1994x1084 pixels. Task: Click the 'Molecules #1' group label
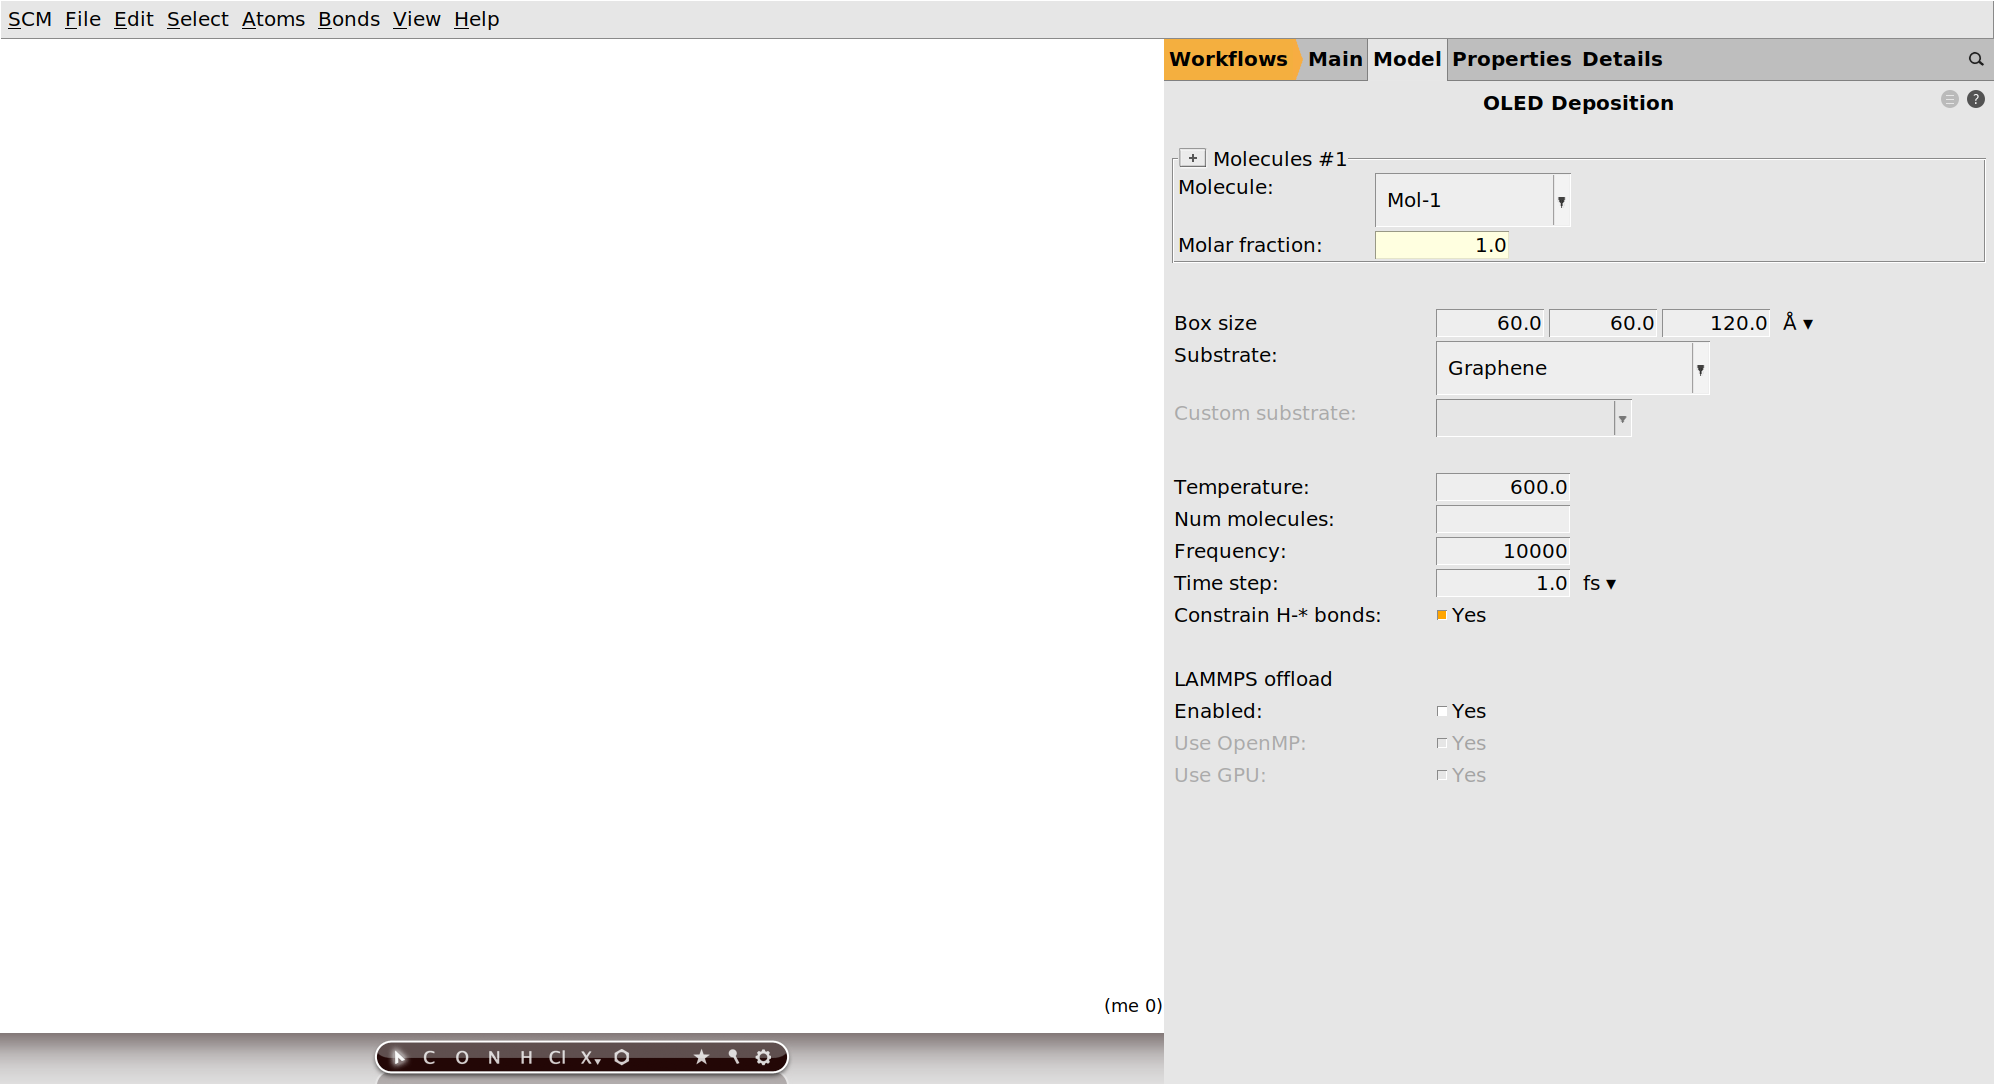pos(1279,159)
